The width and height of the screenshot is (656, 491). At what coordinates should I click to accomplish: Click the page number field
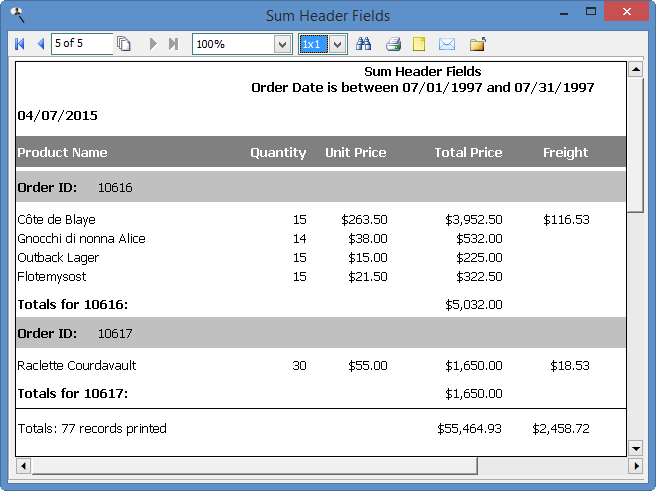pos(80,44)
